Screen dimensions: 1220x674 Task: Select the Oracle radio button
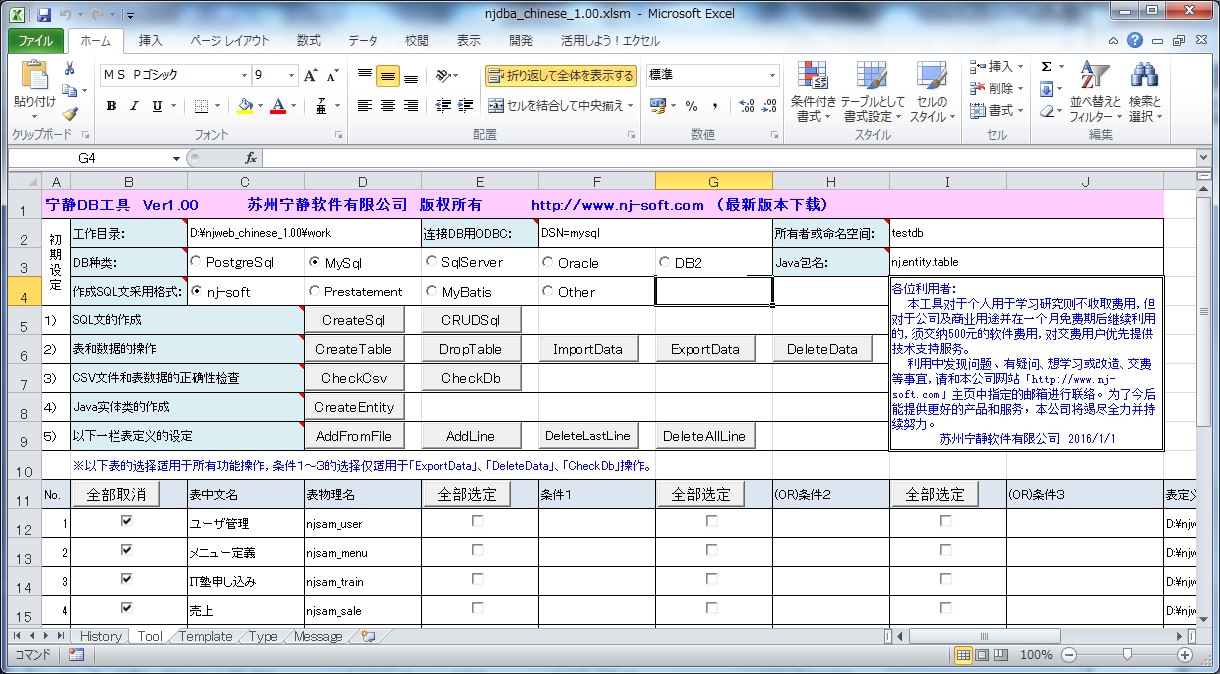click(x=548, y=263)
